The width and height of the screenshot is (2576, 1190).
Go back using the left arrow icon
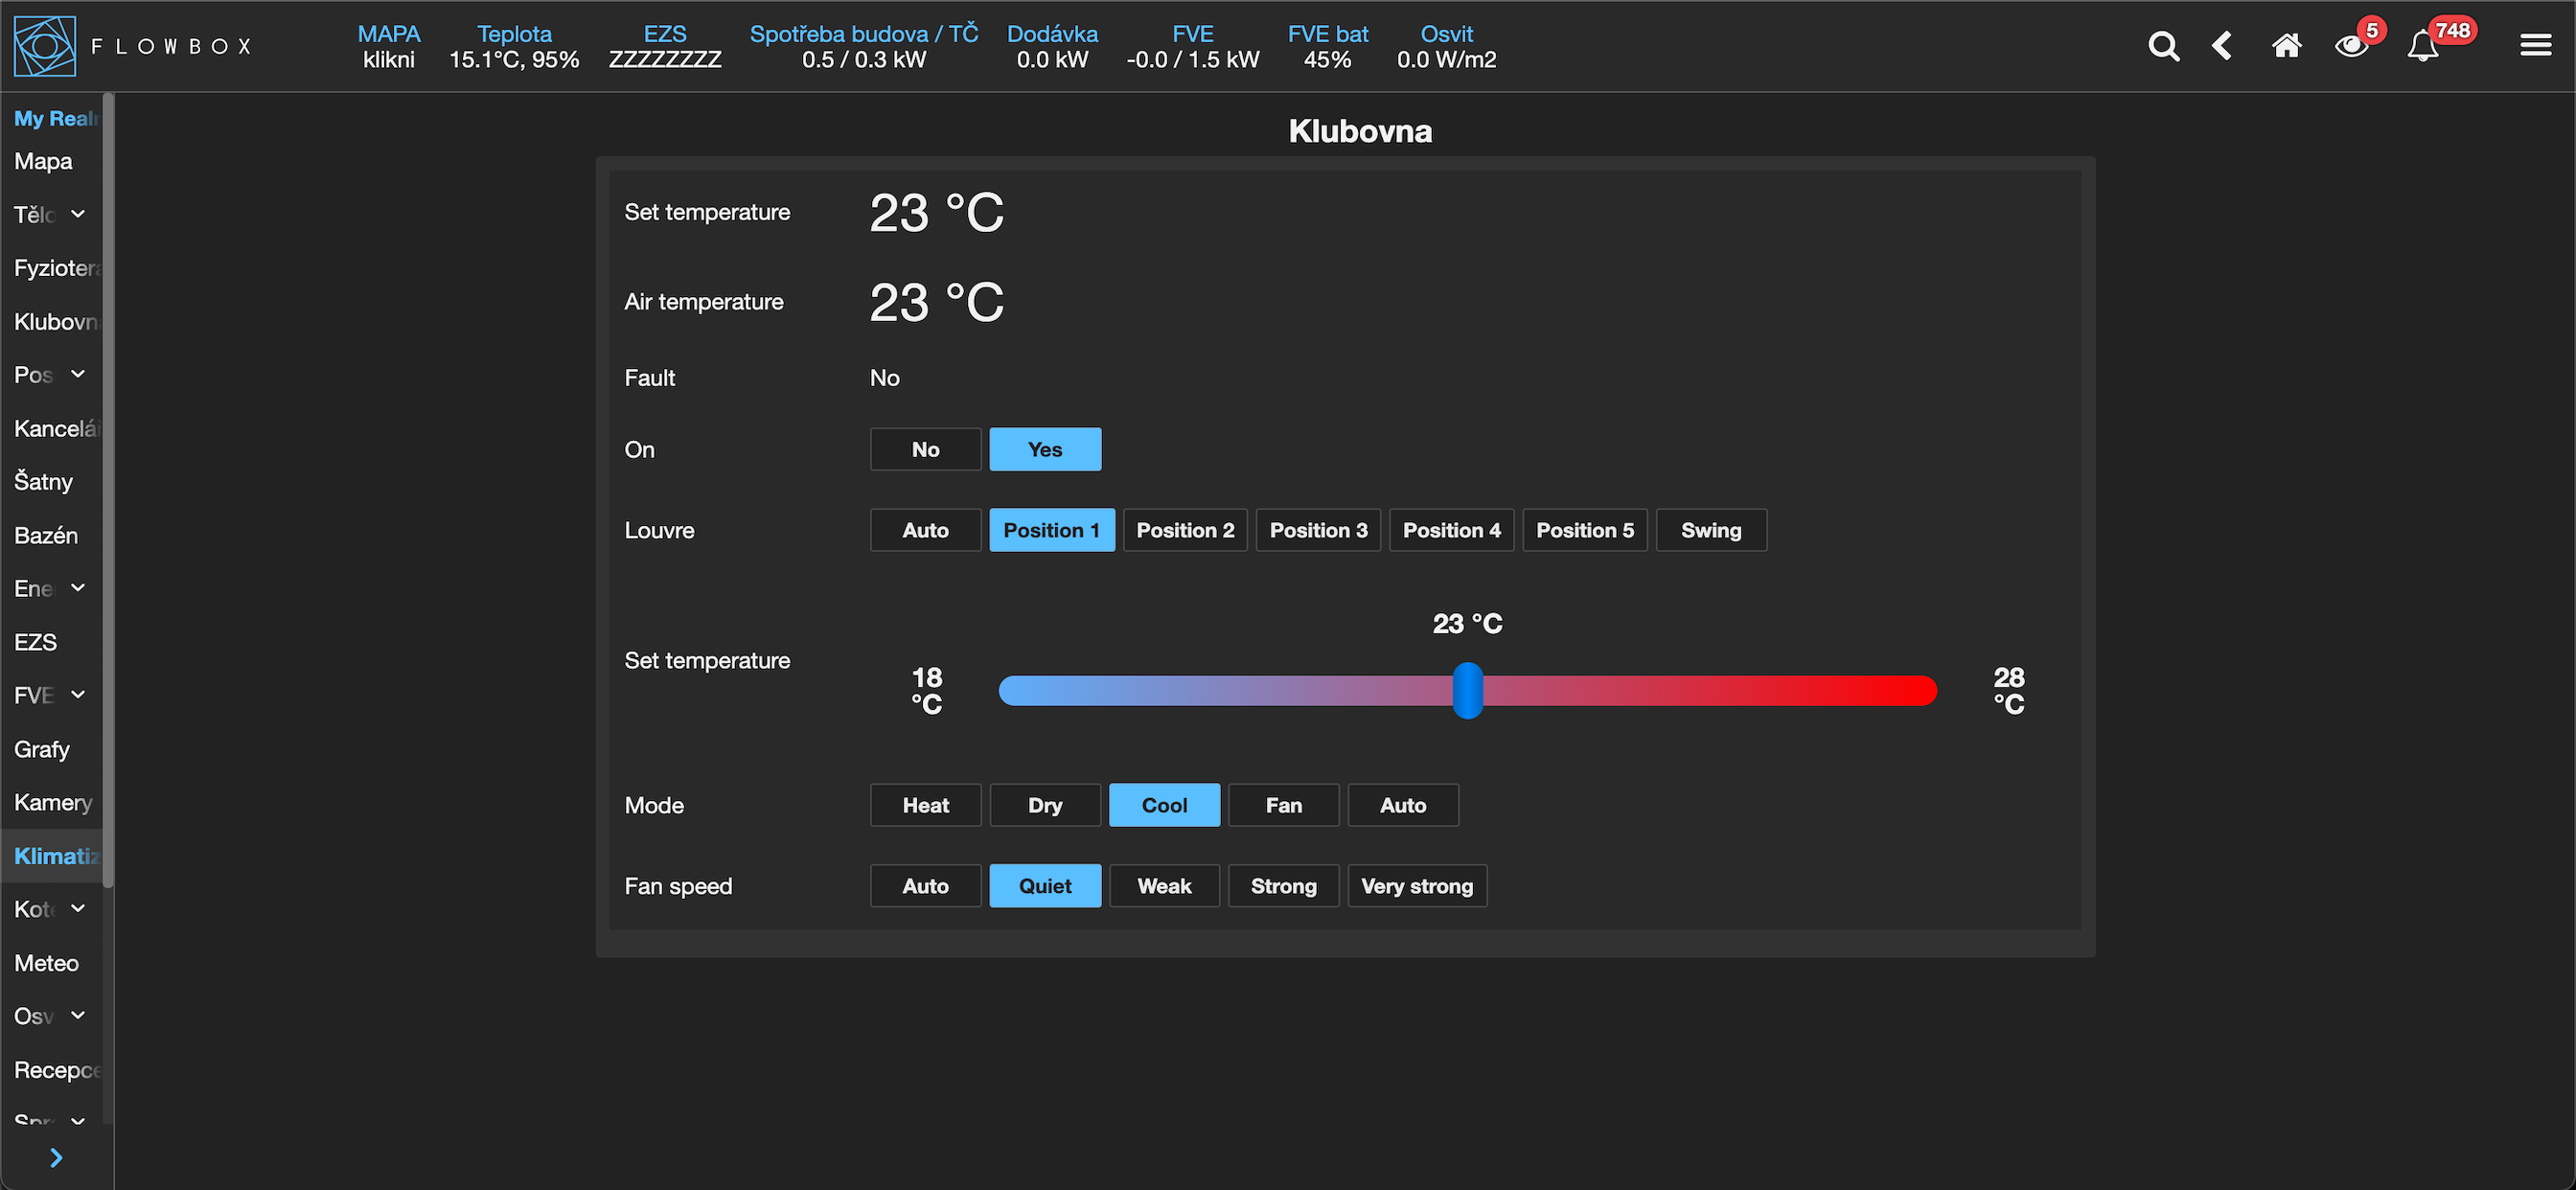pyautogui.click(x=2222, y=46)
